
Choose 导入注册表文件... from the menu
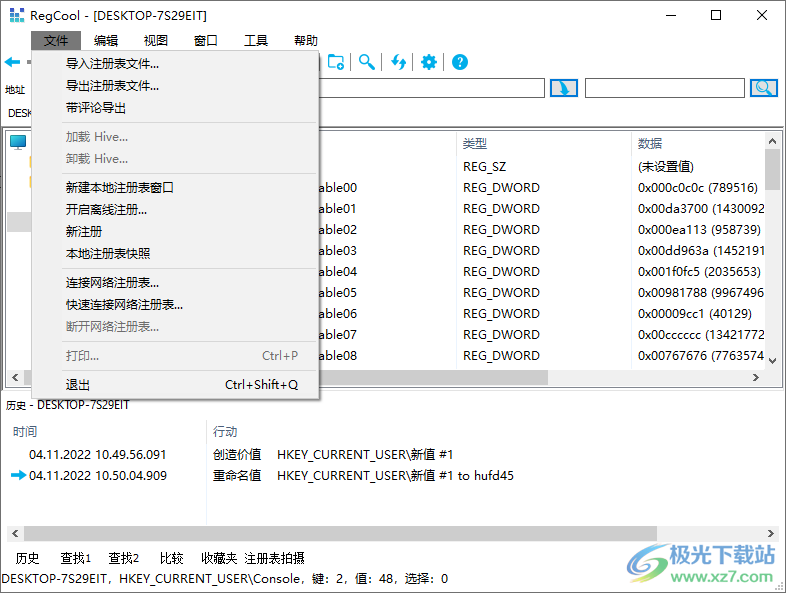tap(175, 64)
